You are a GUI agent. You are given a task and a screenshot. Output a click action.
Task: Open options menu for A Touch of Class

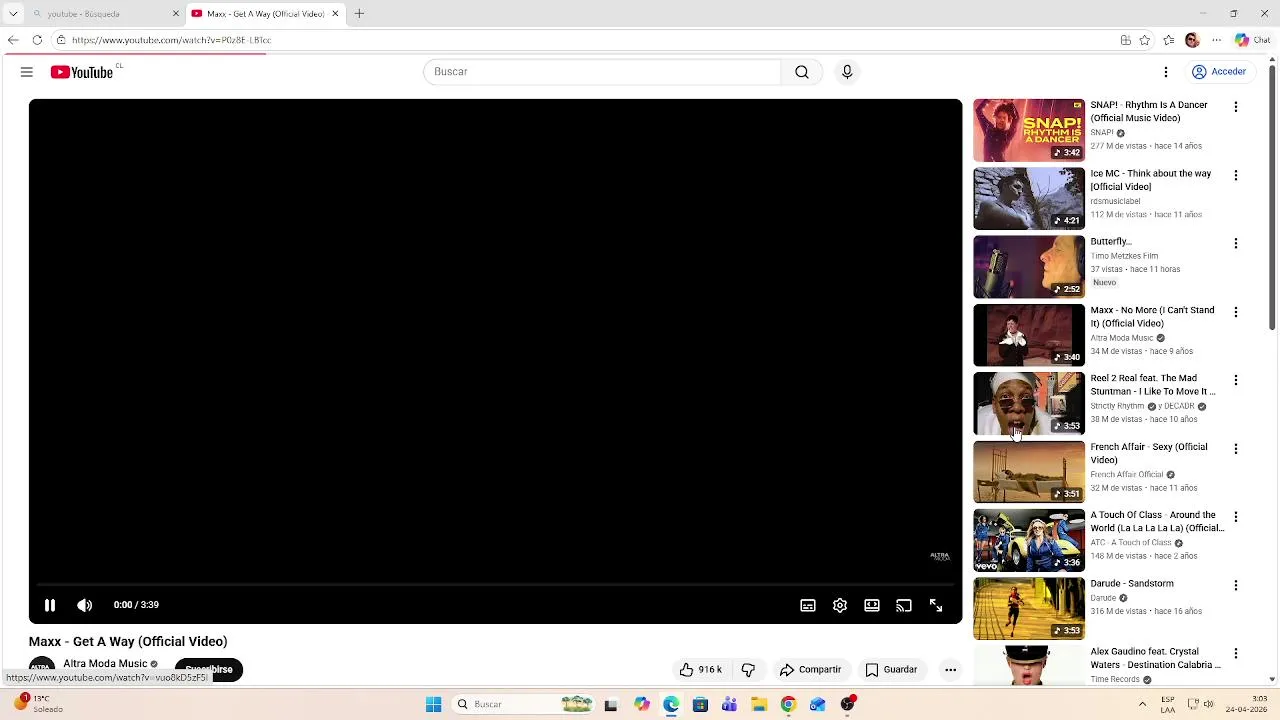click(1236, 517)
